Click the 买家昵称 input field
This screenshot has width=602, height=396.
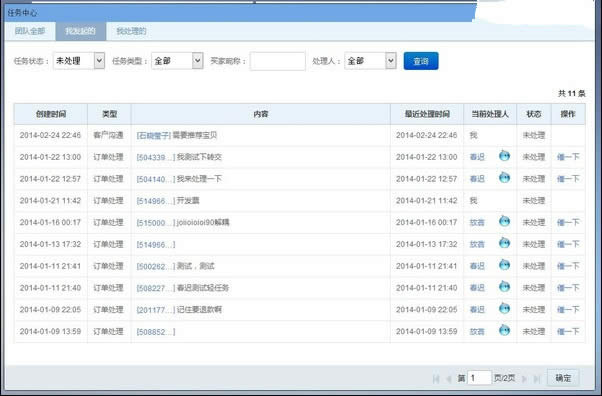[278, 61]
